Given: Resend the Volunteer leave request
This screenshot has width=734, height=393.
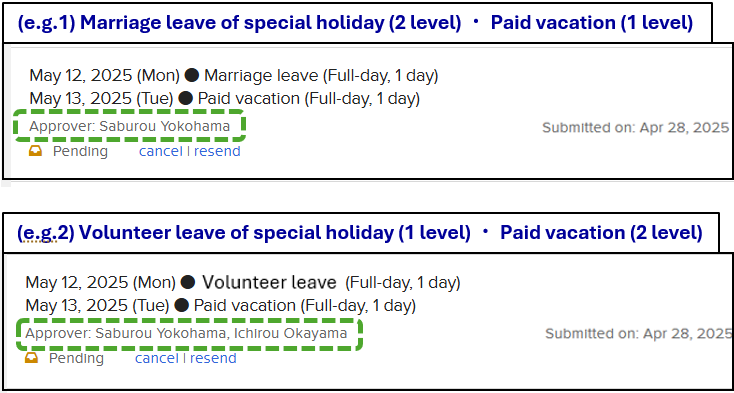Looking at the screenshot, I should coord(213,358).
